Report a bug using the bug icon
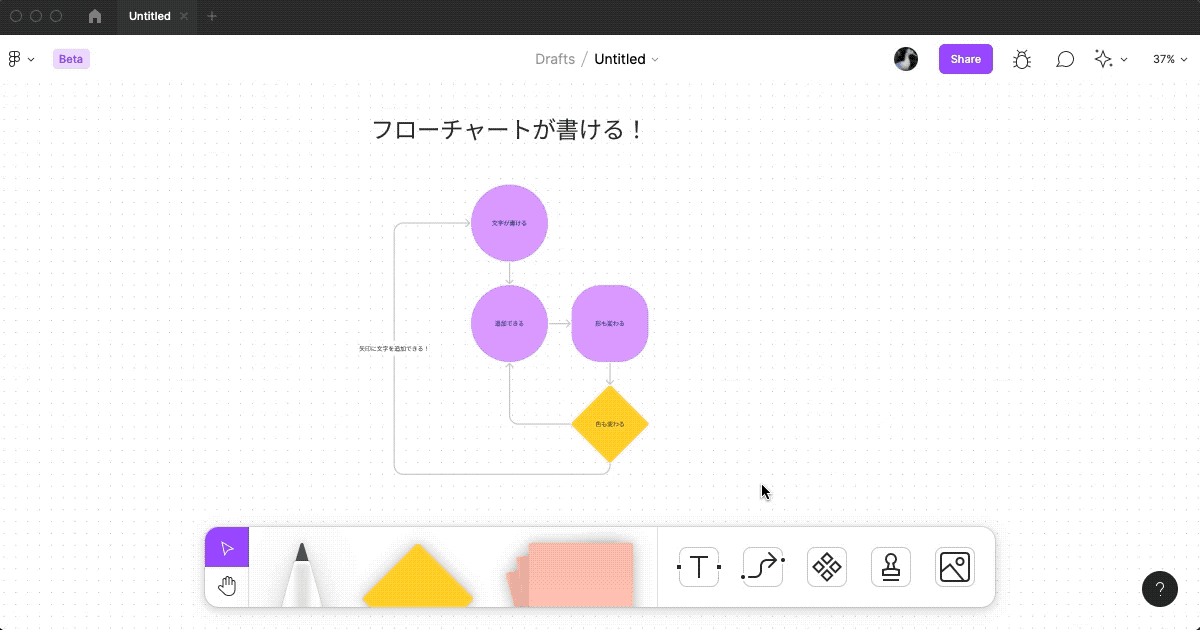This screenshot has width=1200, height=630. click(x=1022, y=59)
